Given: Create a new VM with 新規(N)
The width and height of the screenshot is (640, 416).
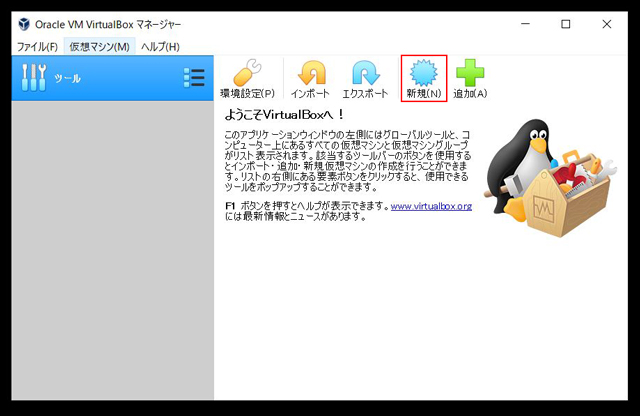Looking at the screenshot, I should point(424,78).
